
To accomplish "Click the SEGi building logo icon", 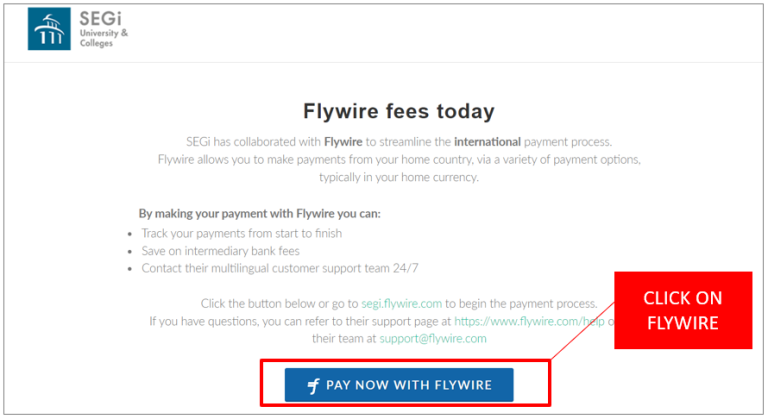I will pyautogui.click(x=49, y=29).
